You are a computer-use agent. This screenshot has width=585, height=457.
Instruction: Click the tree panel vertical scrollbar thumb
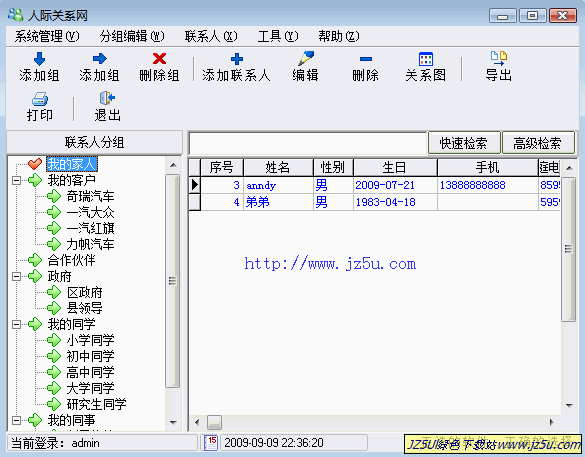pyautogui.click(x=173, y=281)
